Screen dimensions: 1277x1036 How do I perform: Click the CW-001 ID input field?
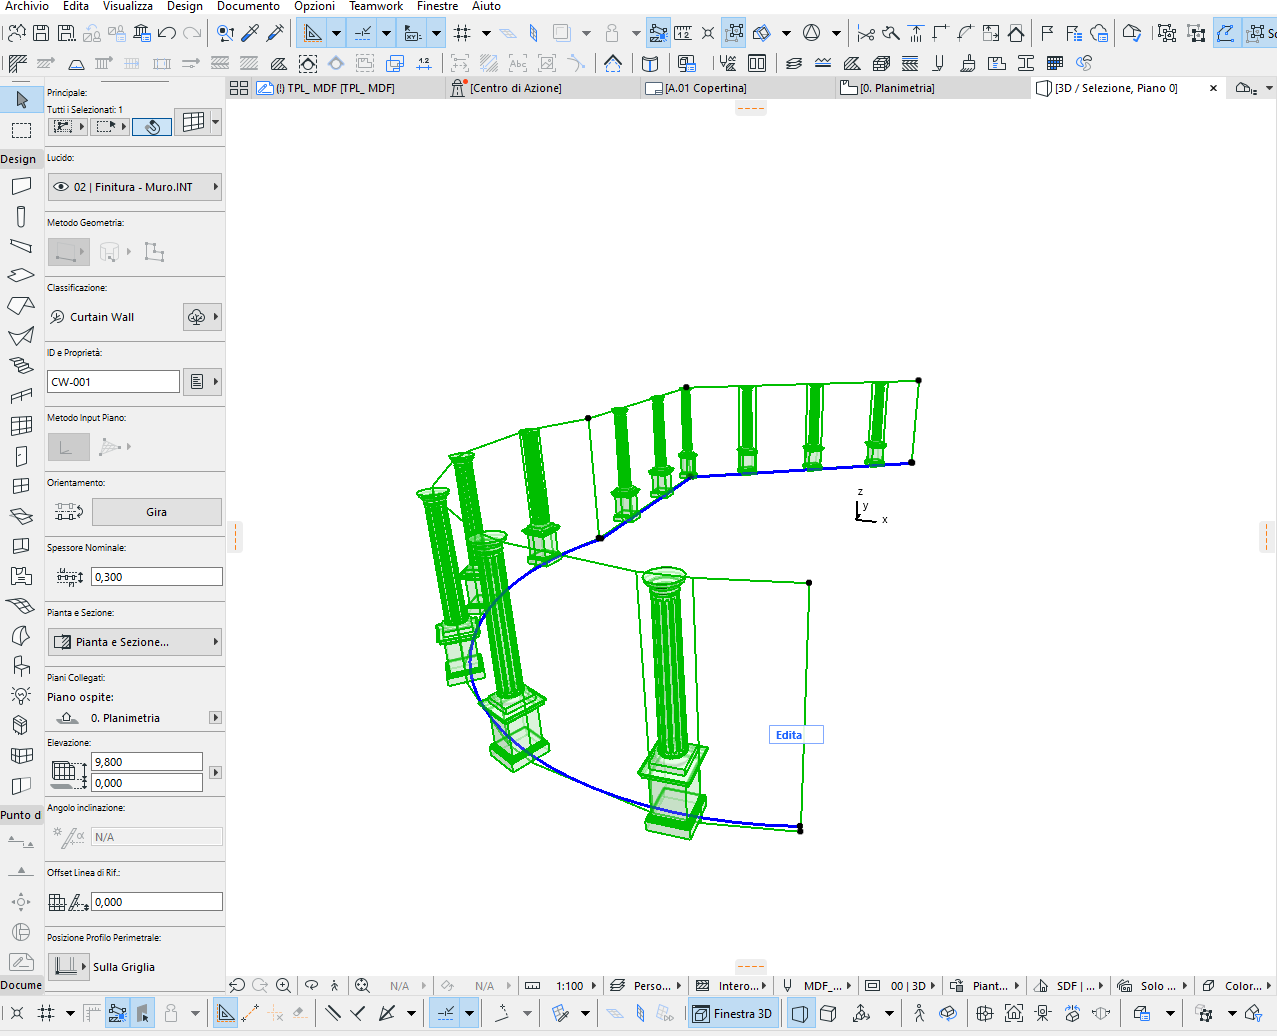(113, 381)
